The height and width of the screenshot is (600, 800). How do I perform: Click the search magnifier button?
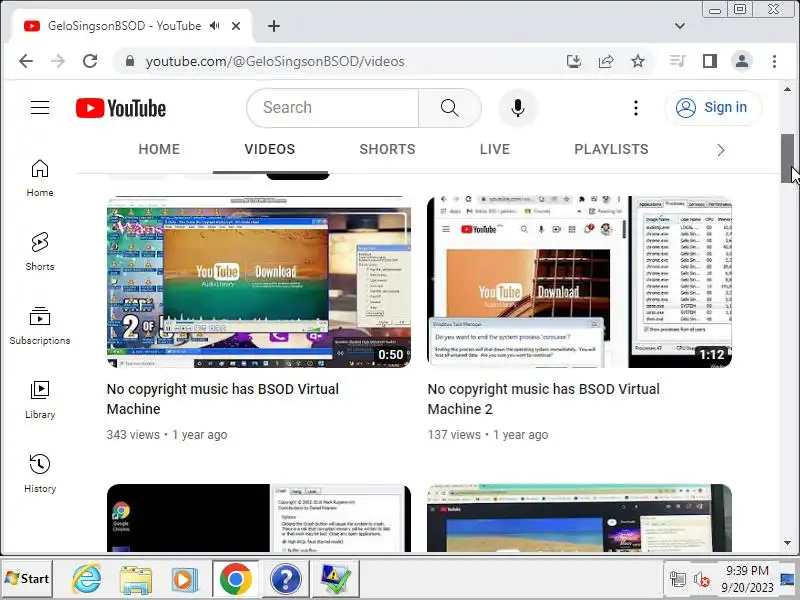point(449,108)
